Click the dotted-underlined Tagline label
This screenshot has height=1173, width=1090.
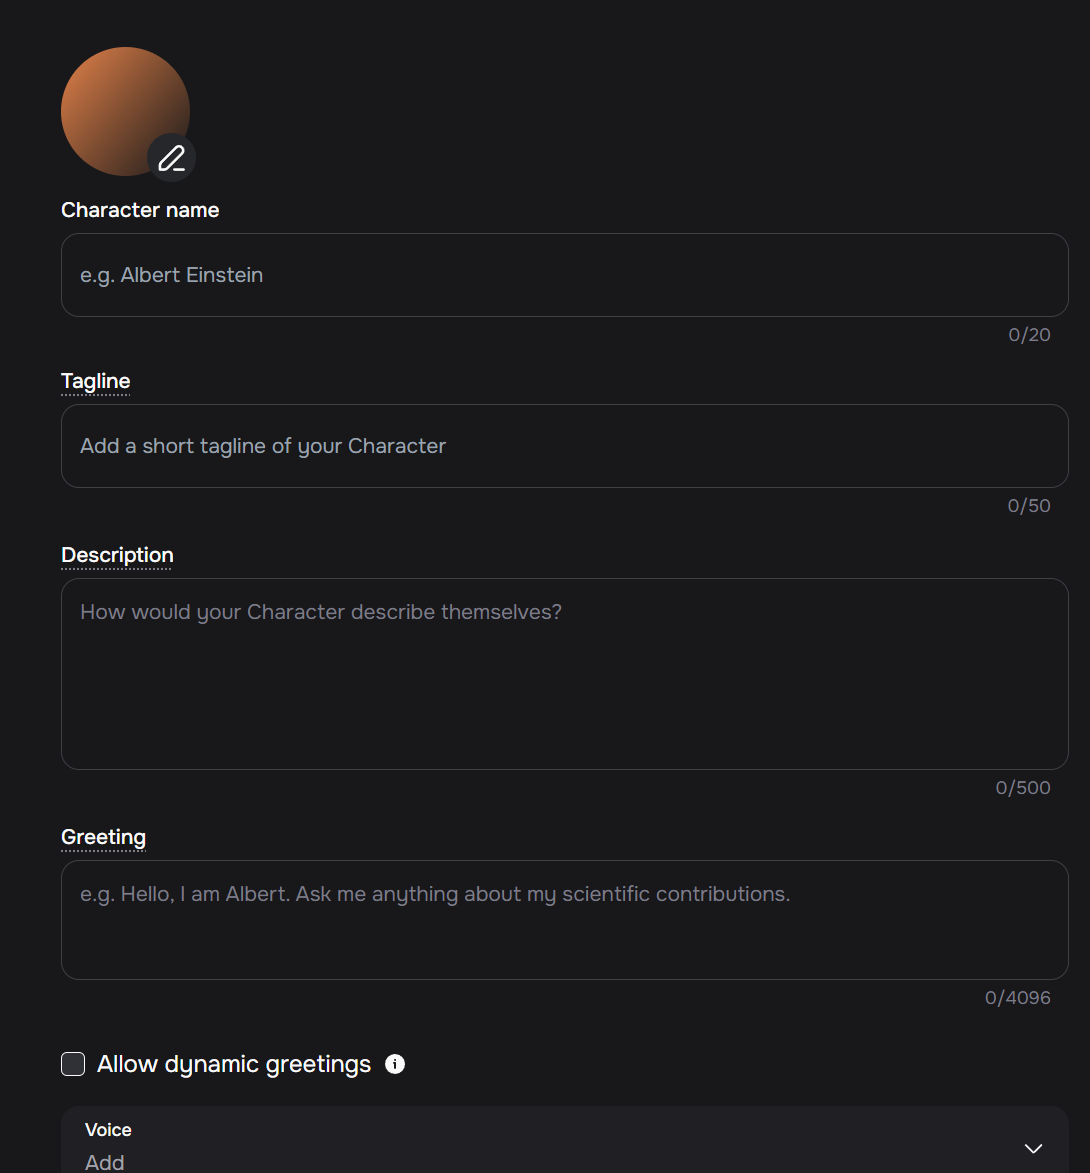point(96,382)
